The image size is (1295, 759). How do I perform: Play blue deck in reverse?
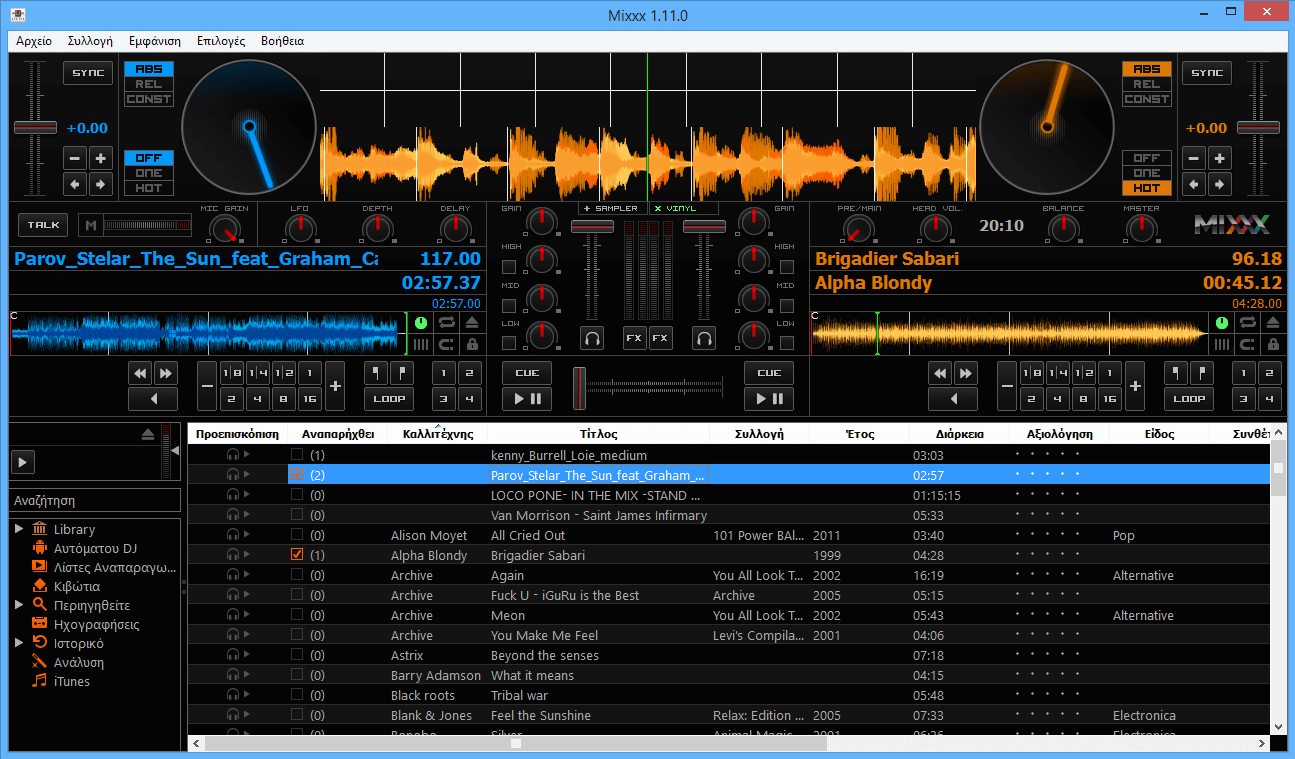pos(153,399)
